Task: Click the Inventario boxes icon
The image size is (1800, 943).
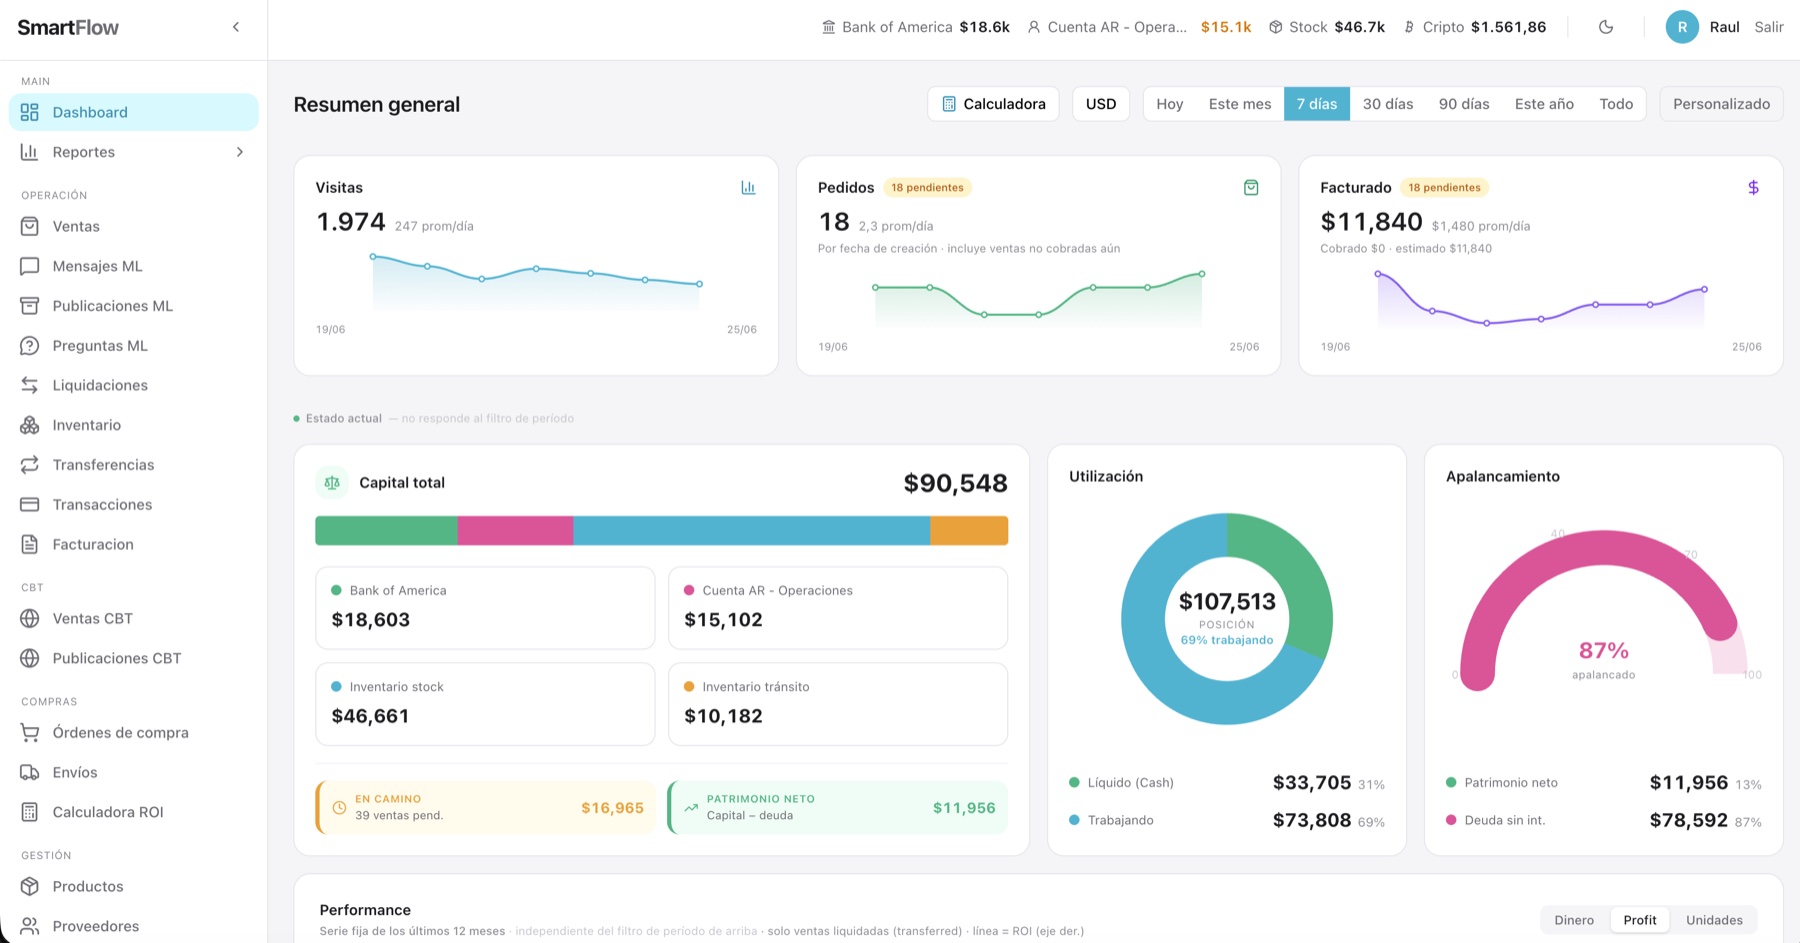Action: click(30, 425)
